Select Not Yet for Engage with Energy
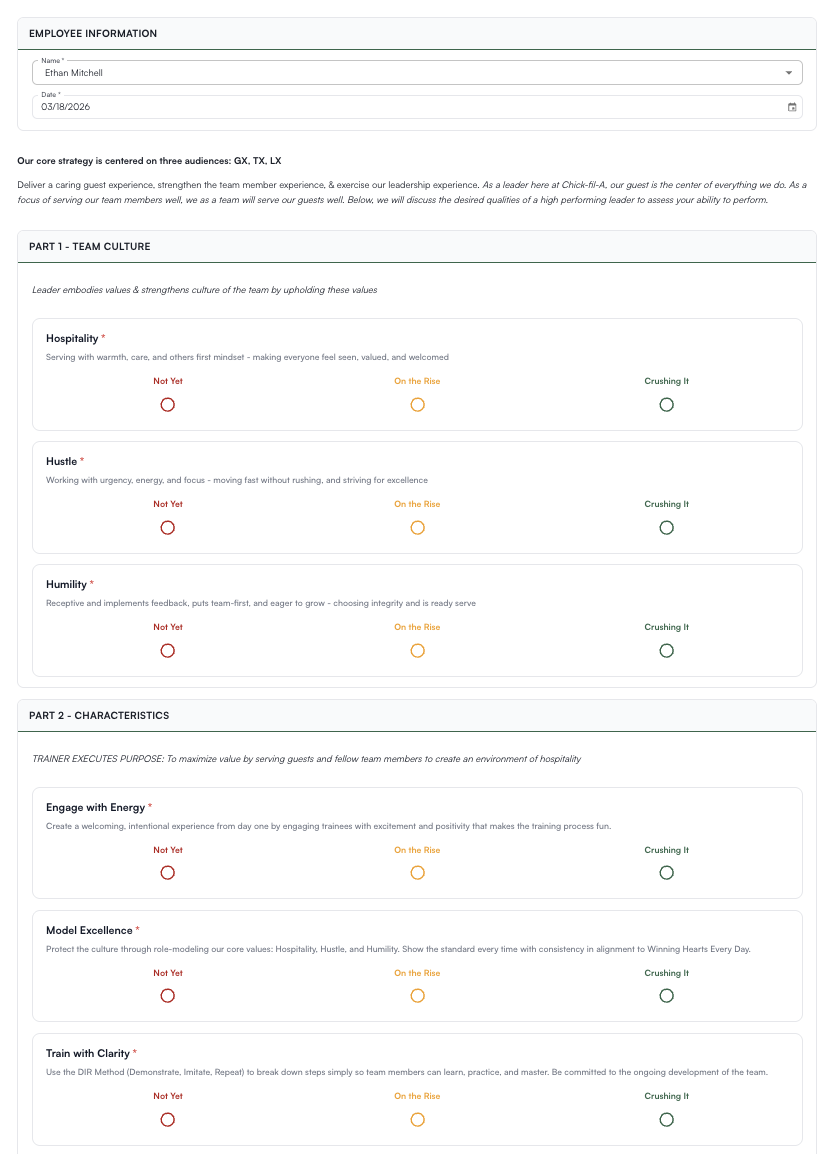 tap(167, 872)
